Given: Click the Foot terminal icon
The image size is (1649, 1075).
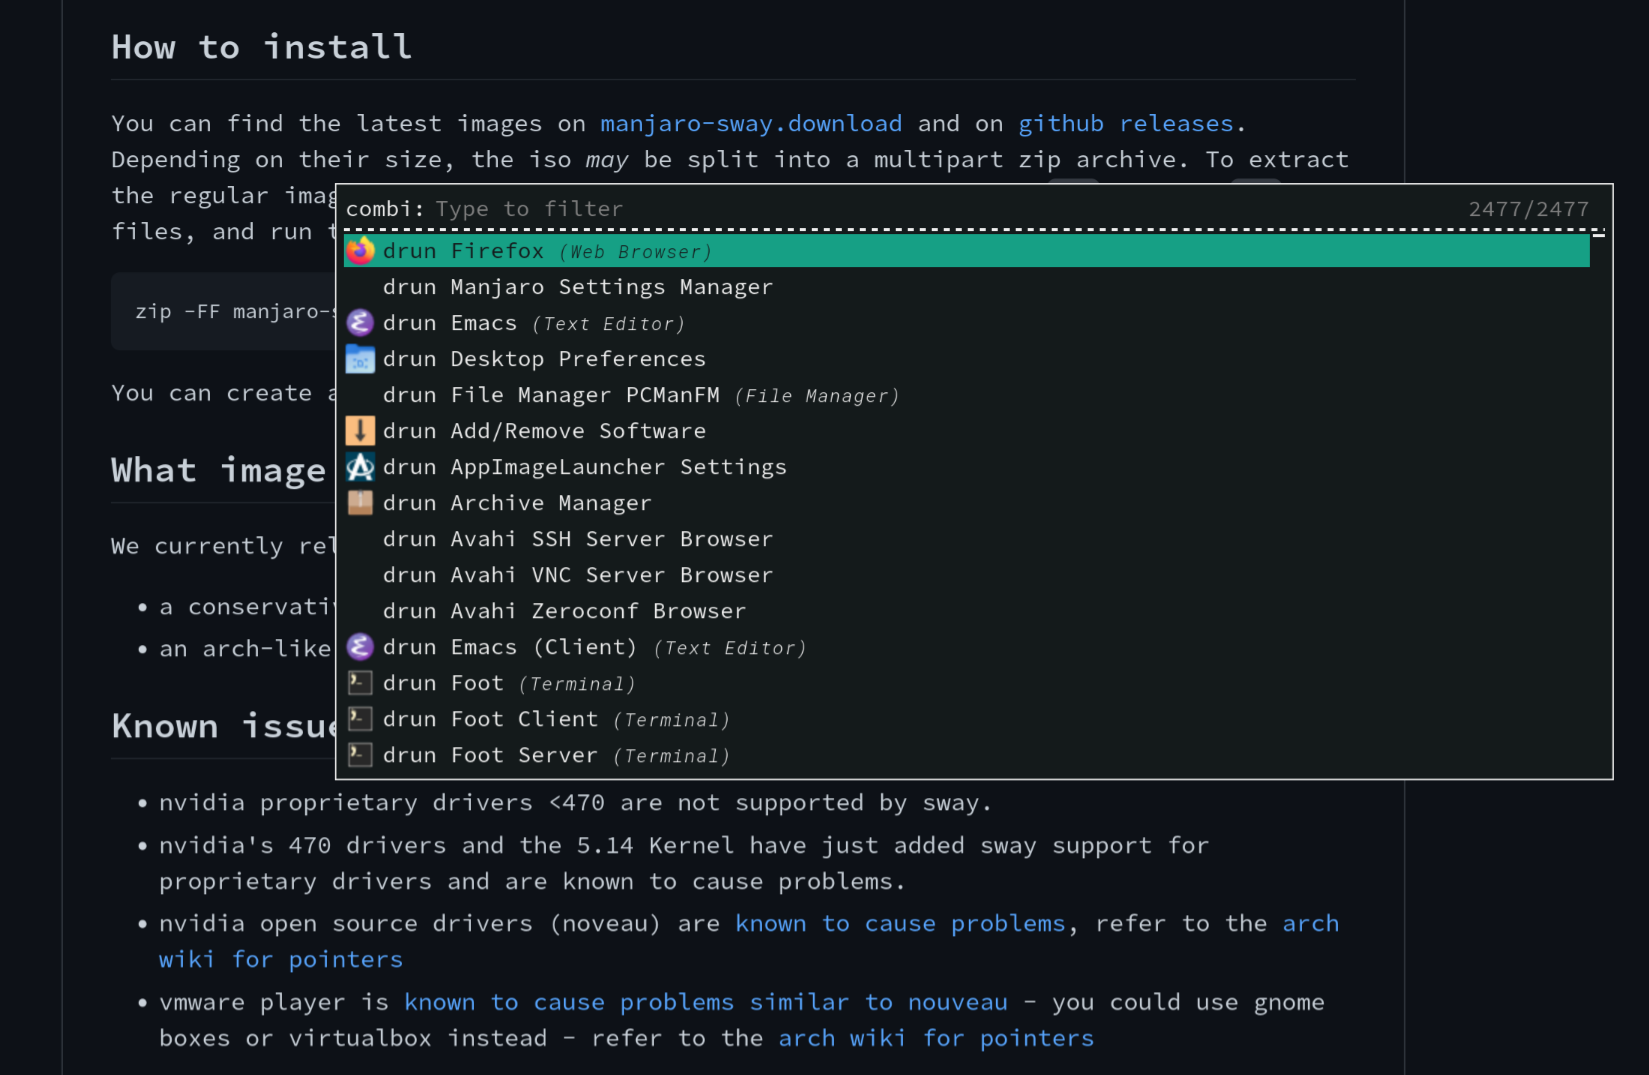Looking at the screenshot, I should 360,682.
